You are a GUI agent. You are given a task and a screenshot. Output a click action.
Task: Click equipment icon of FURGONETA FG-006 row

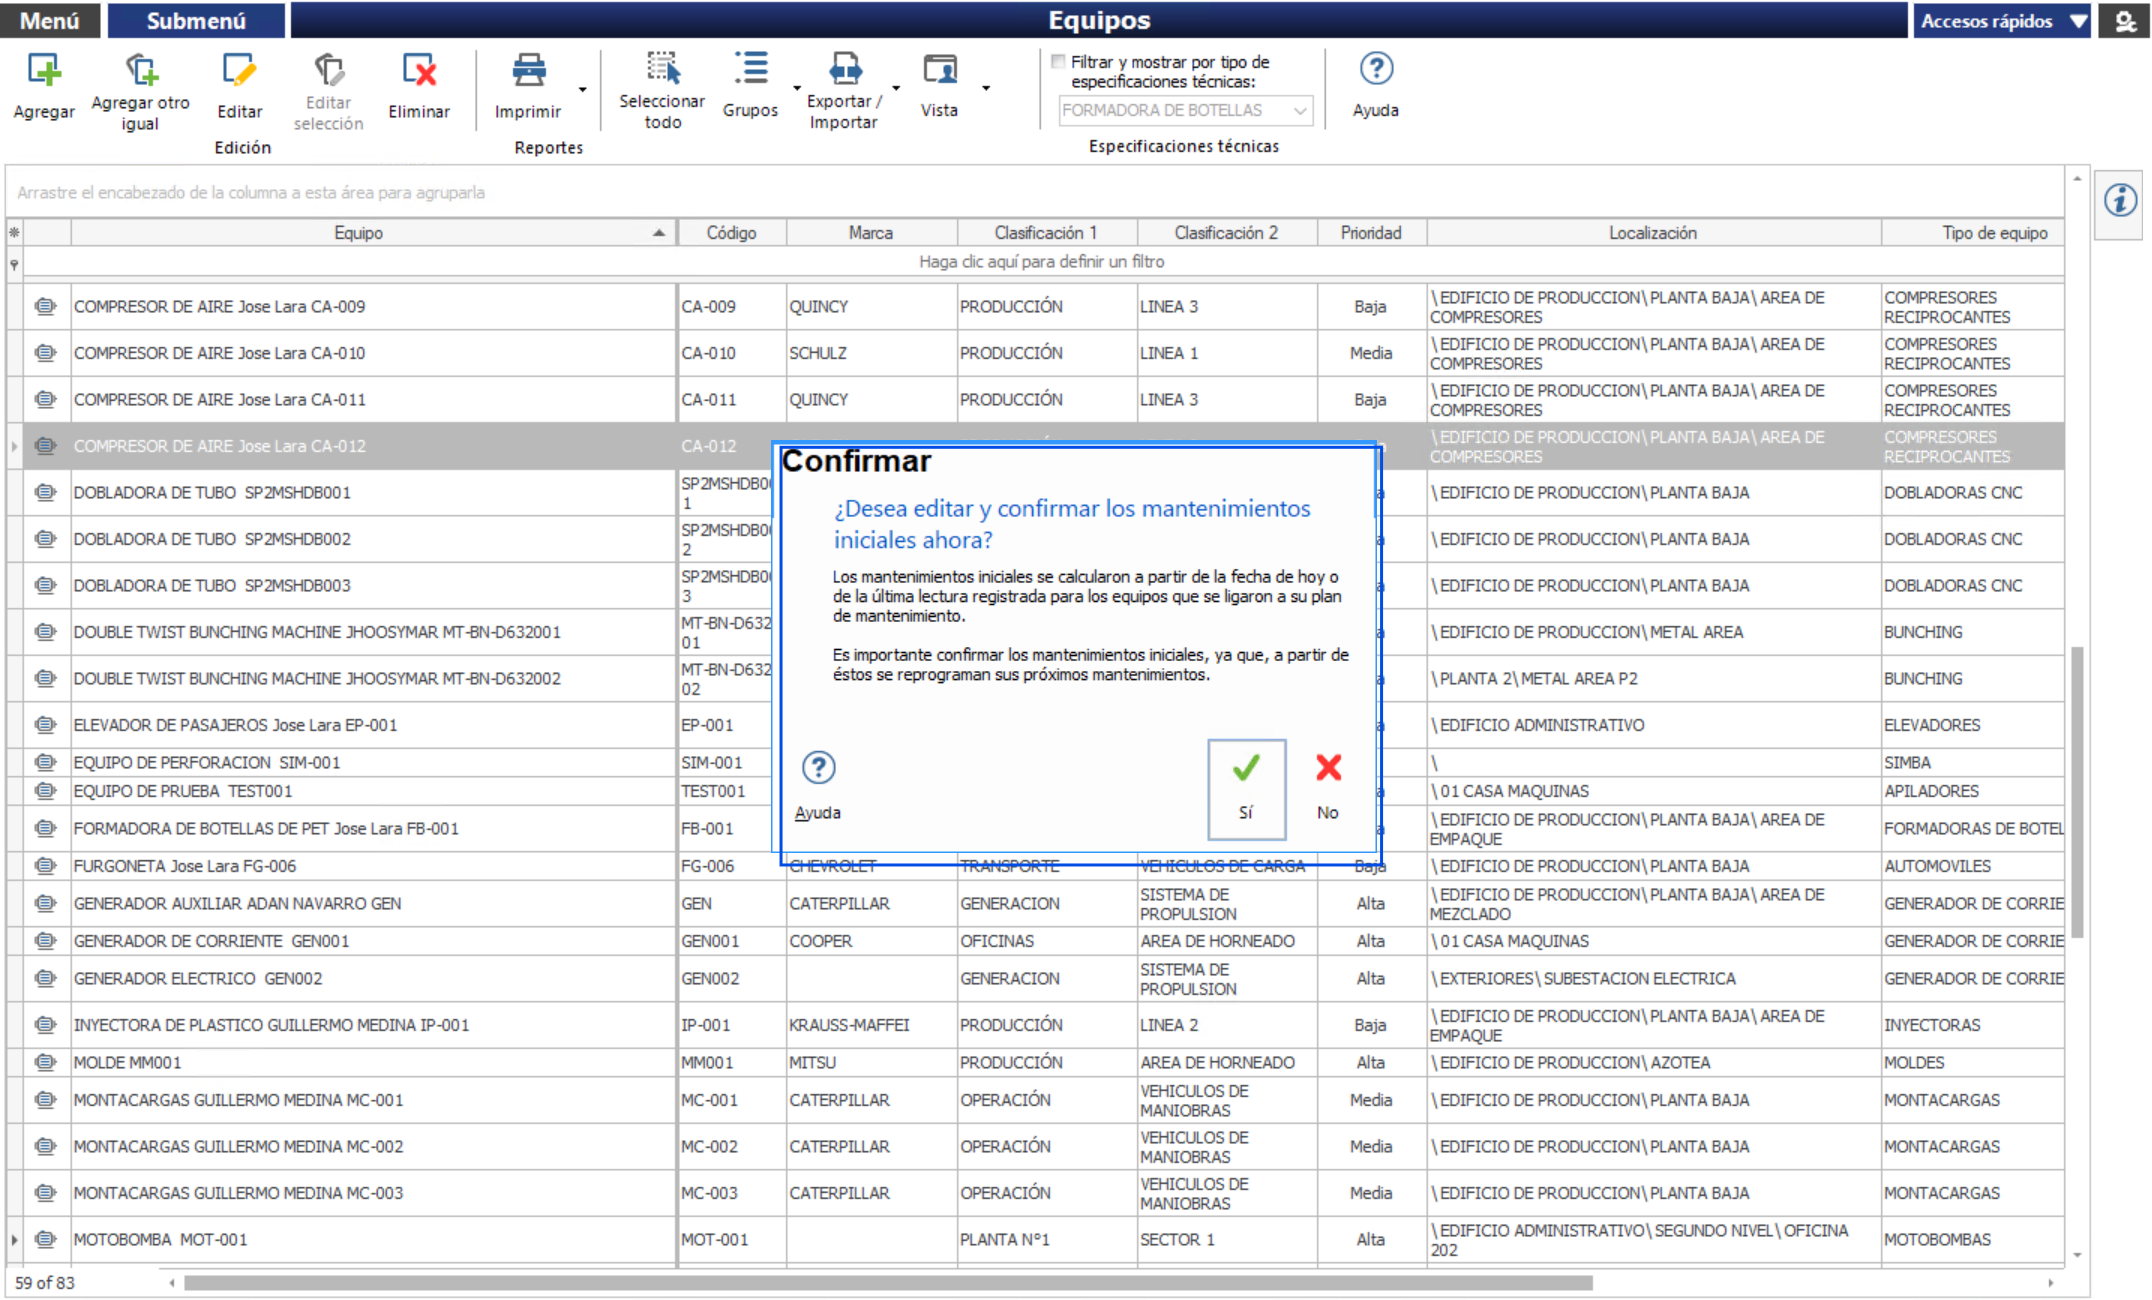[45, 866]
